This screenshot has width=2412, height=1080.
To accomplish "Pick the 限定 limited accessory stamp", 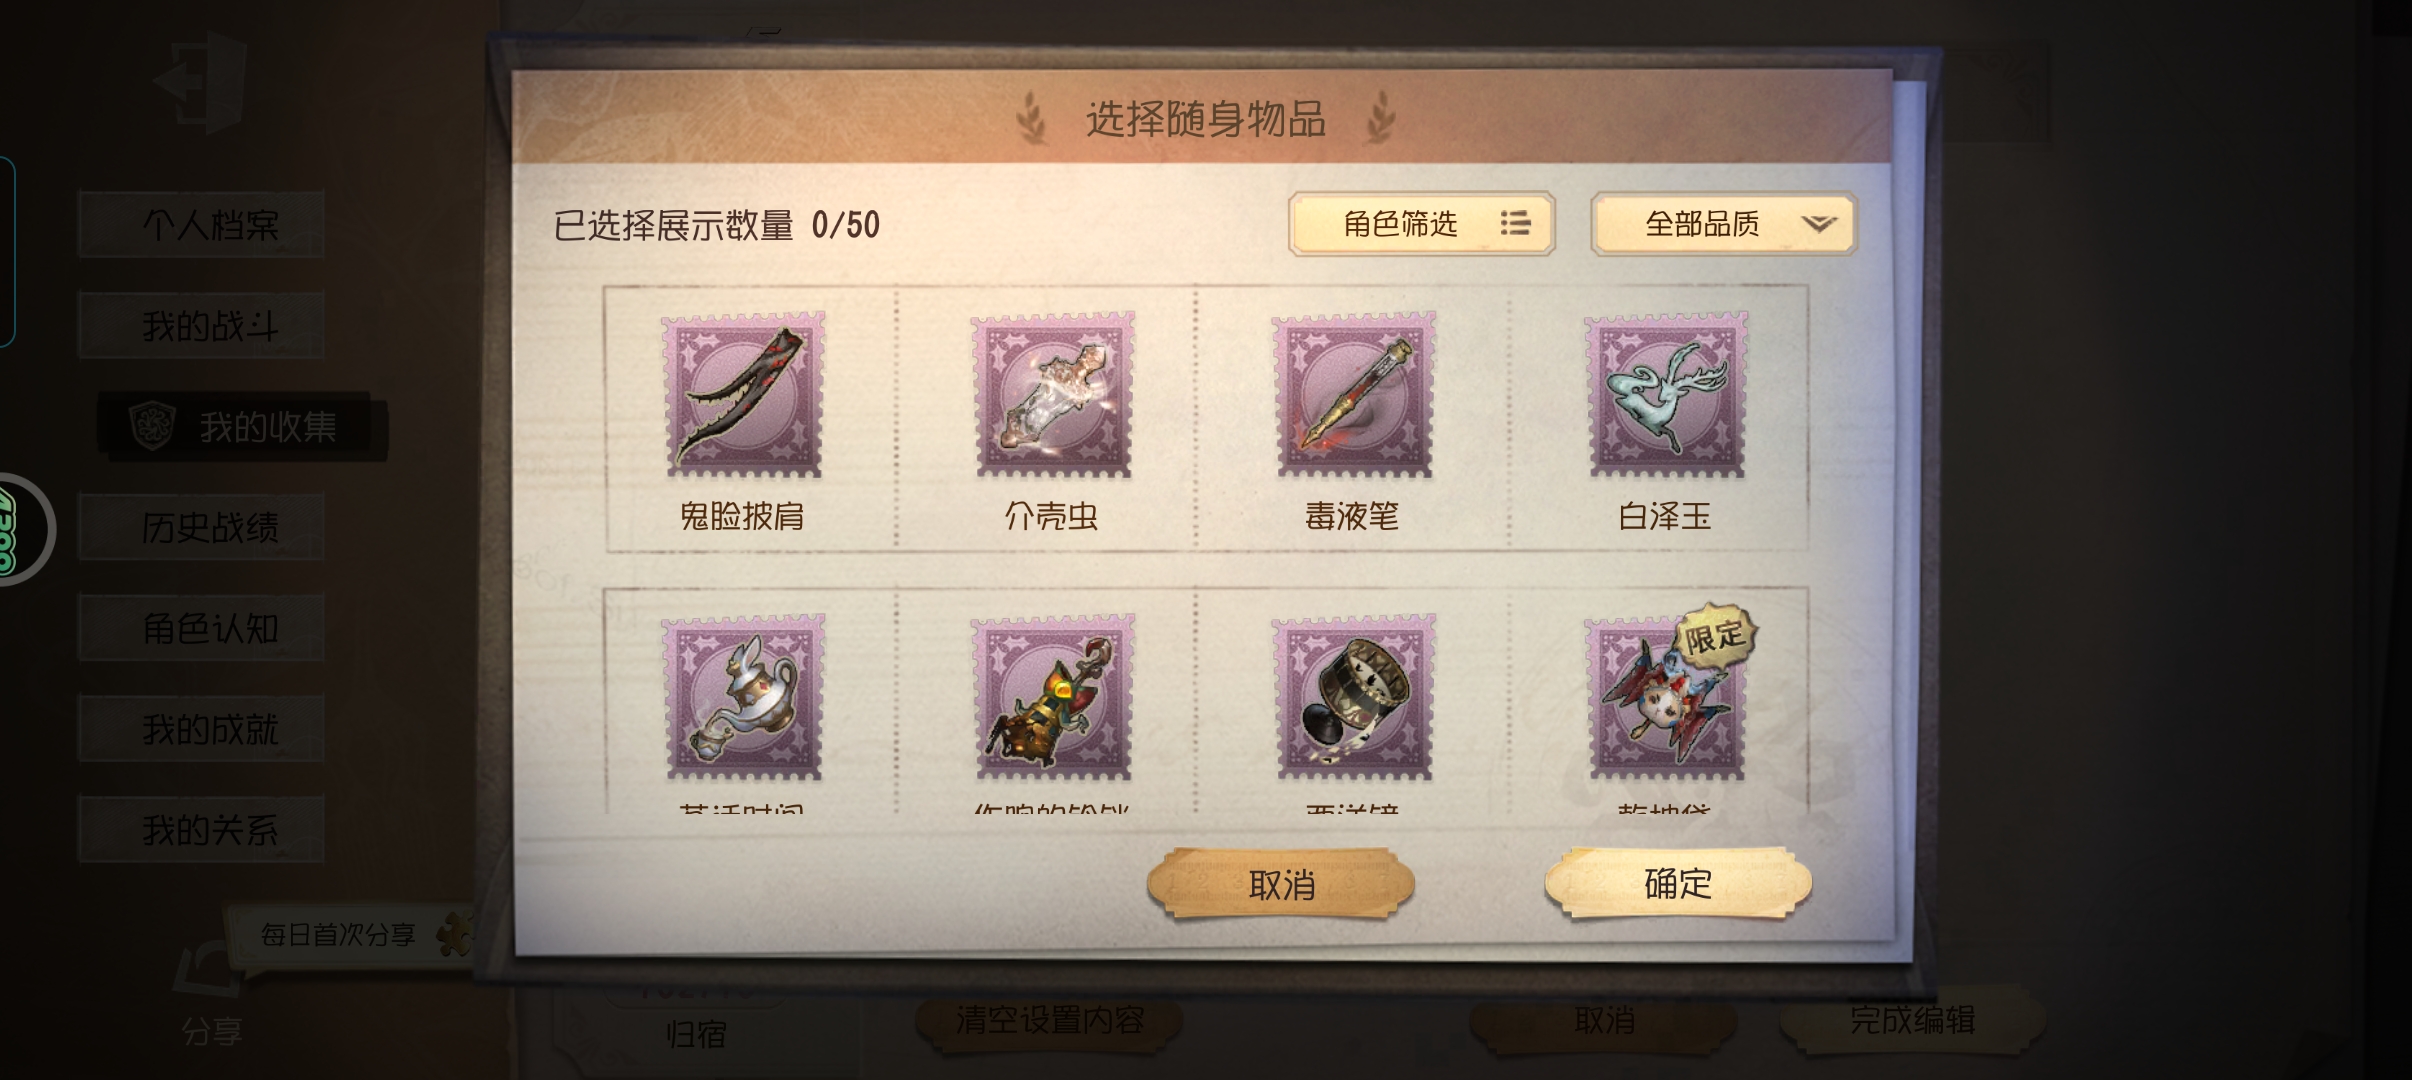I will tap(1666, 697).
